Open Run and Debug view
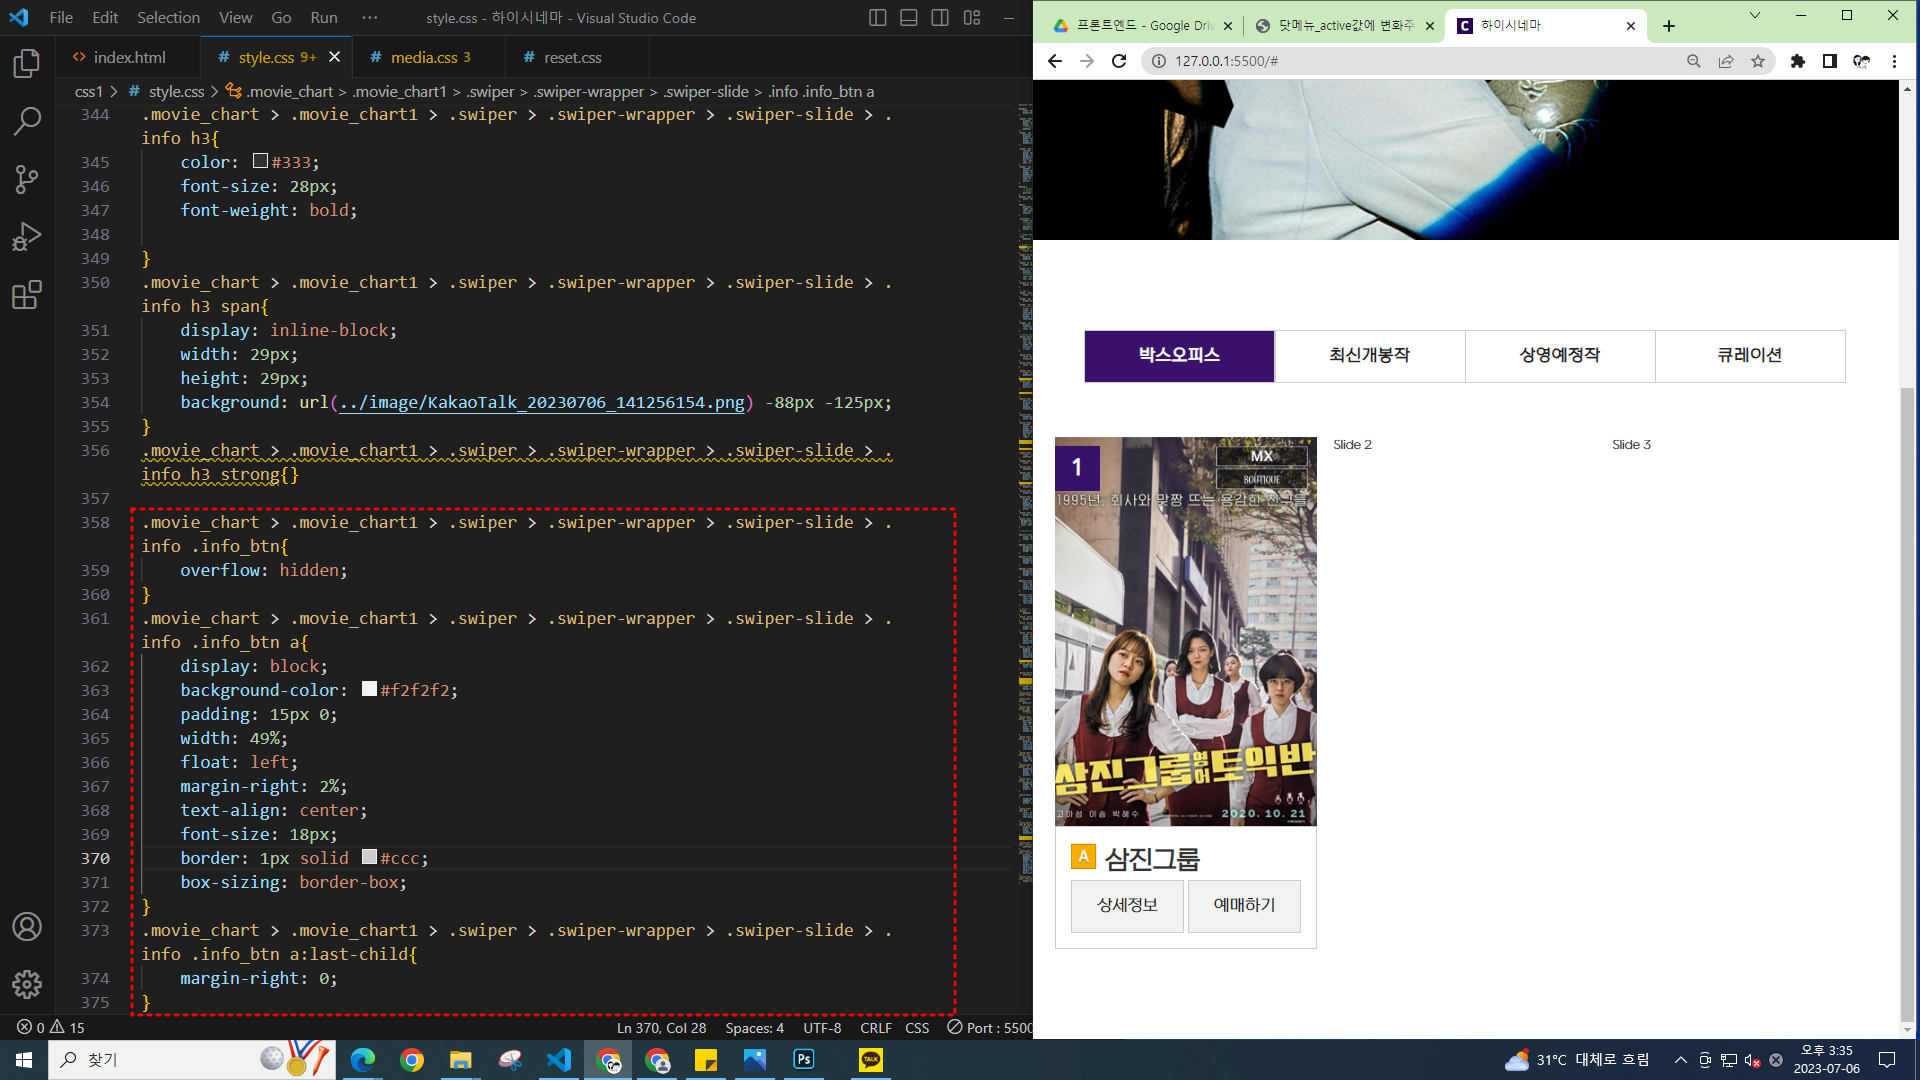1920x1080 pixels. 27,237
